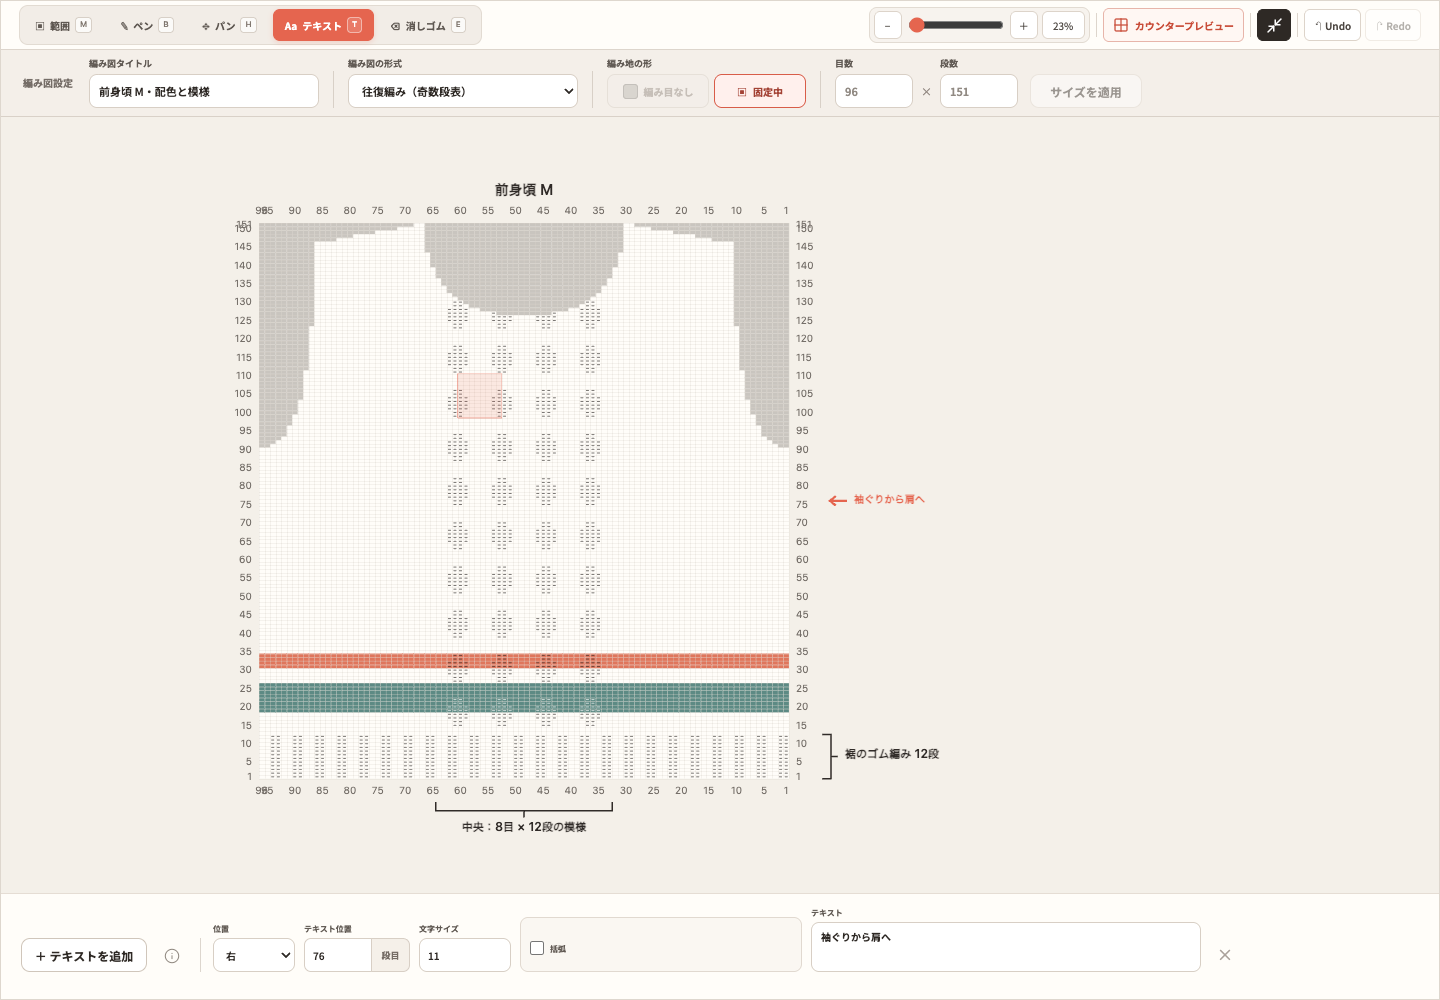Viewport: 1440px width, 1000px height.
Task: Activate the テキスト text tool
Action: (323, 26)
